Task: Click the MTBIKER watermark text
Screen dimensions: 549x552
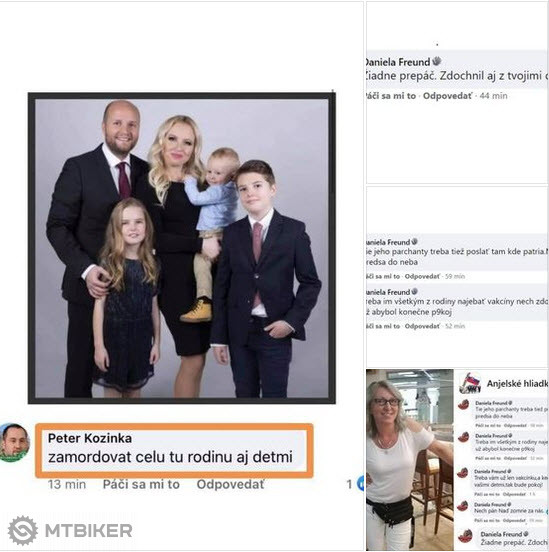Action: click(x=89, y=531)
